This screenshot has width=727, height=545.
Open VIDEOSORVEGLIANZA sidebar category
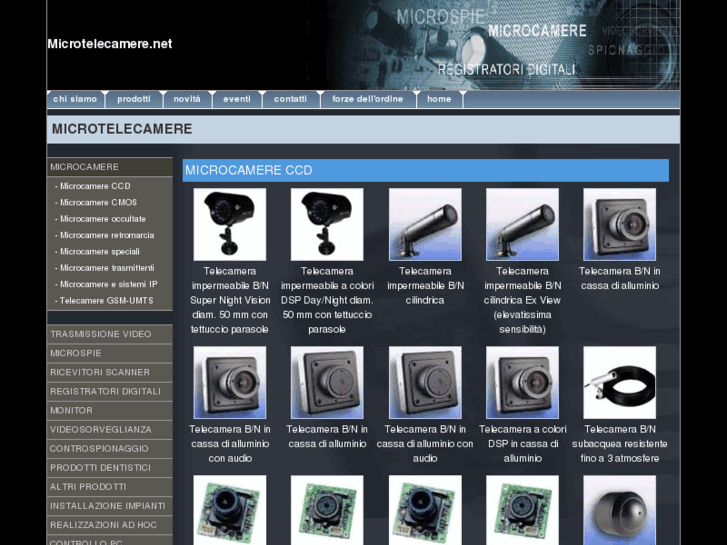(x=110, y=430)
